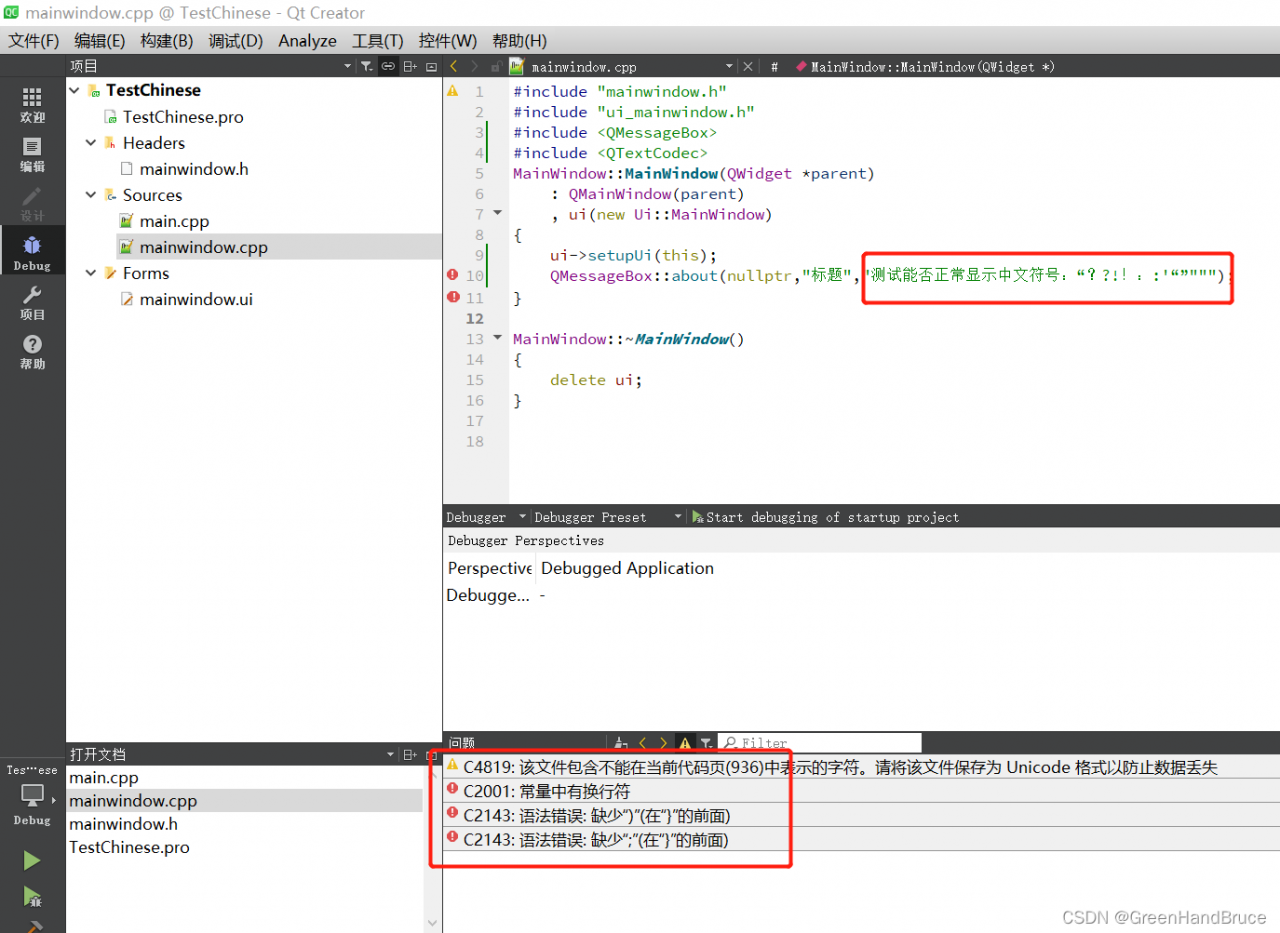Go forward in editor navigation history
Viewport: 1280px width, 933px height.
tap(475, 66)
